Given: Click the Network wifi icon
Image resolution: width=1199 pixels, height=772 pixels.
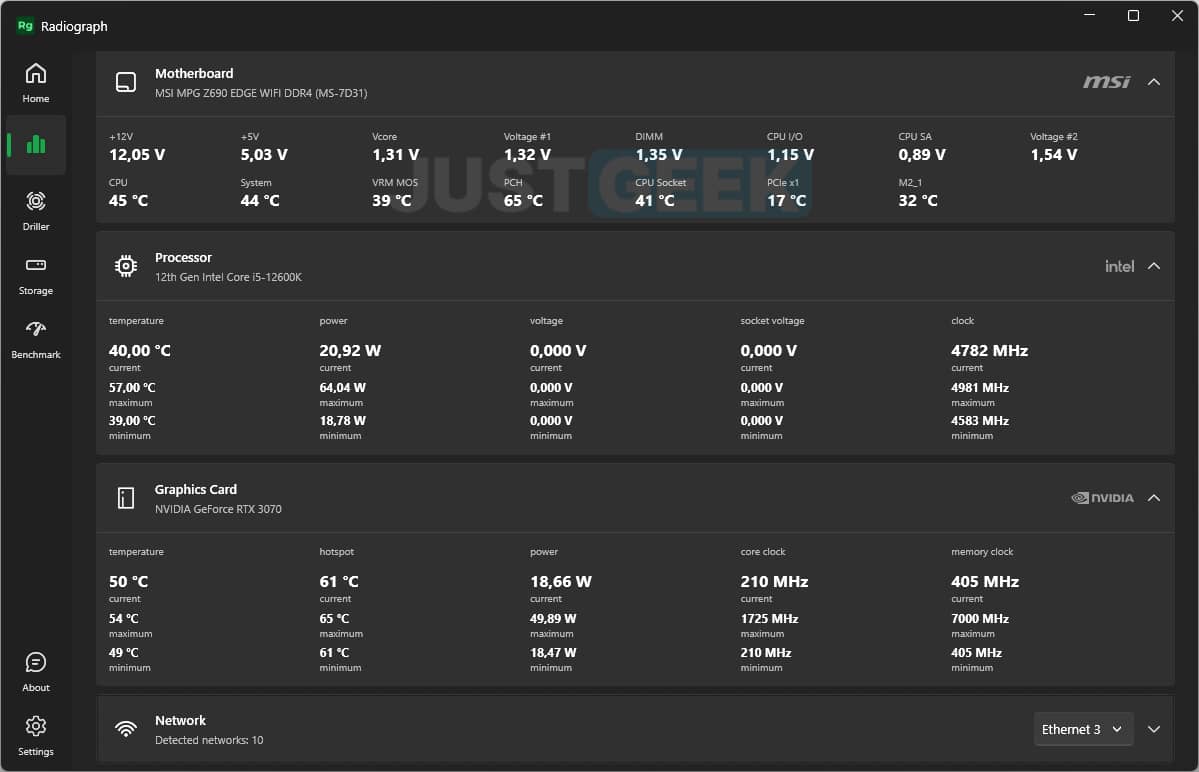Looking at the screenshot, I should click(x=125, y=729).
